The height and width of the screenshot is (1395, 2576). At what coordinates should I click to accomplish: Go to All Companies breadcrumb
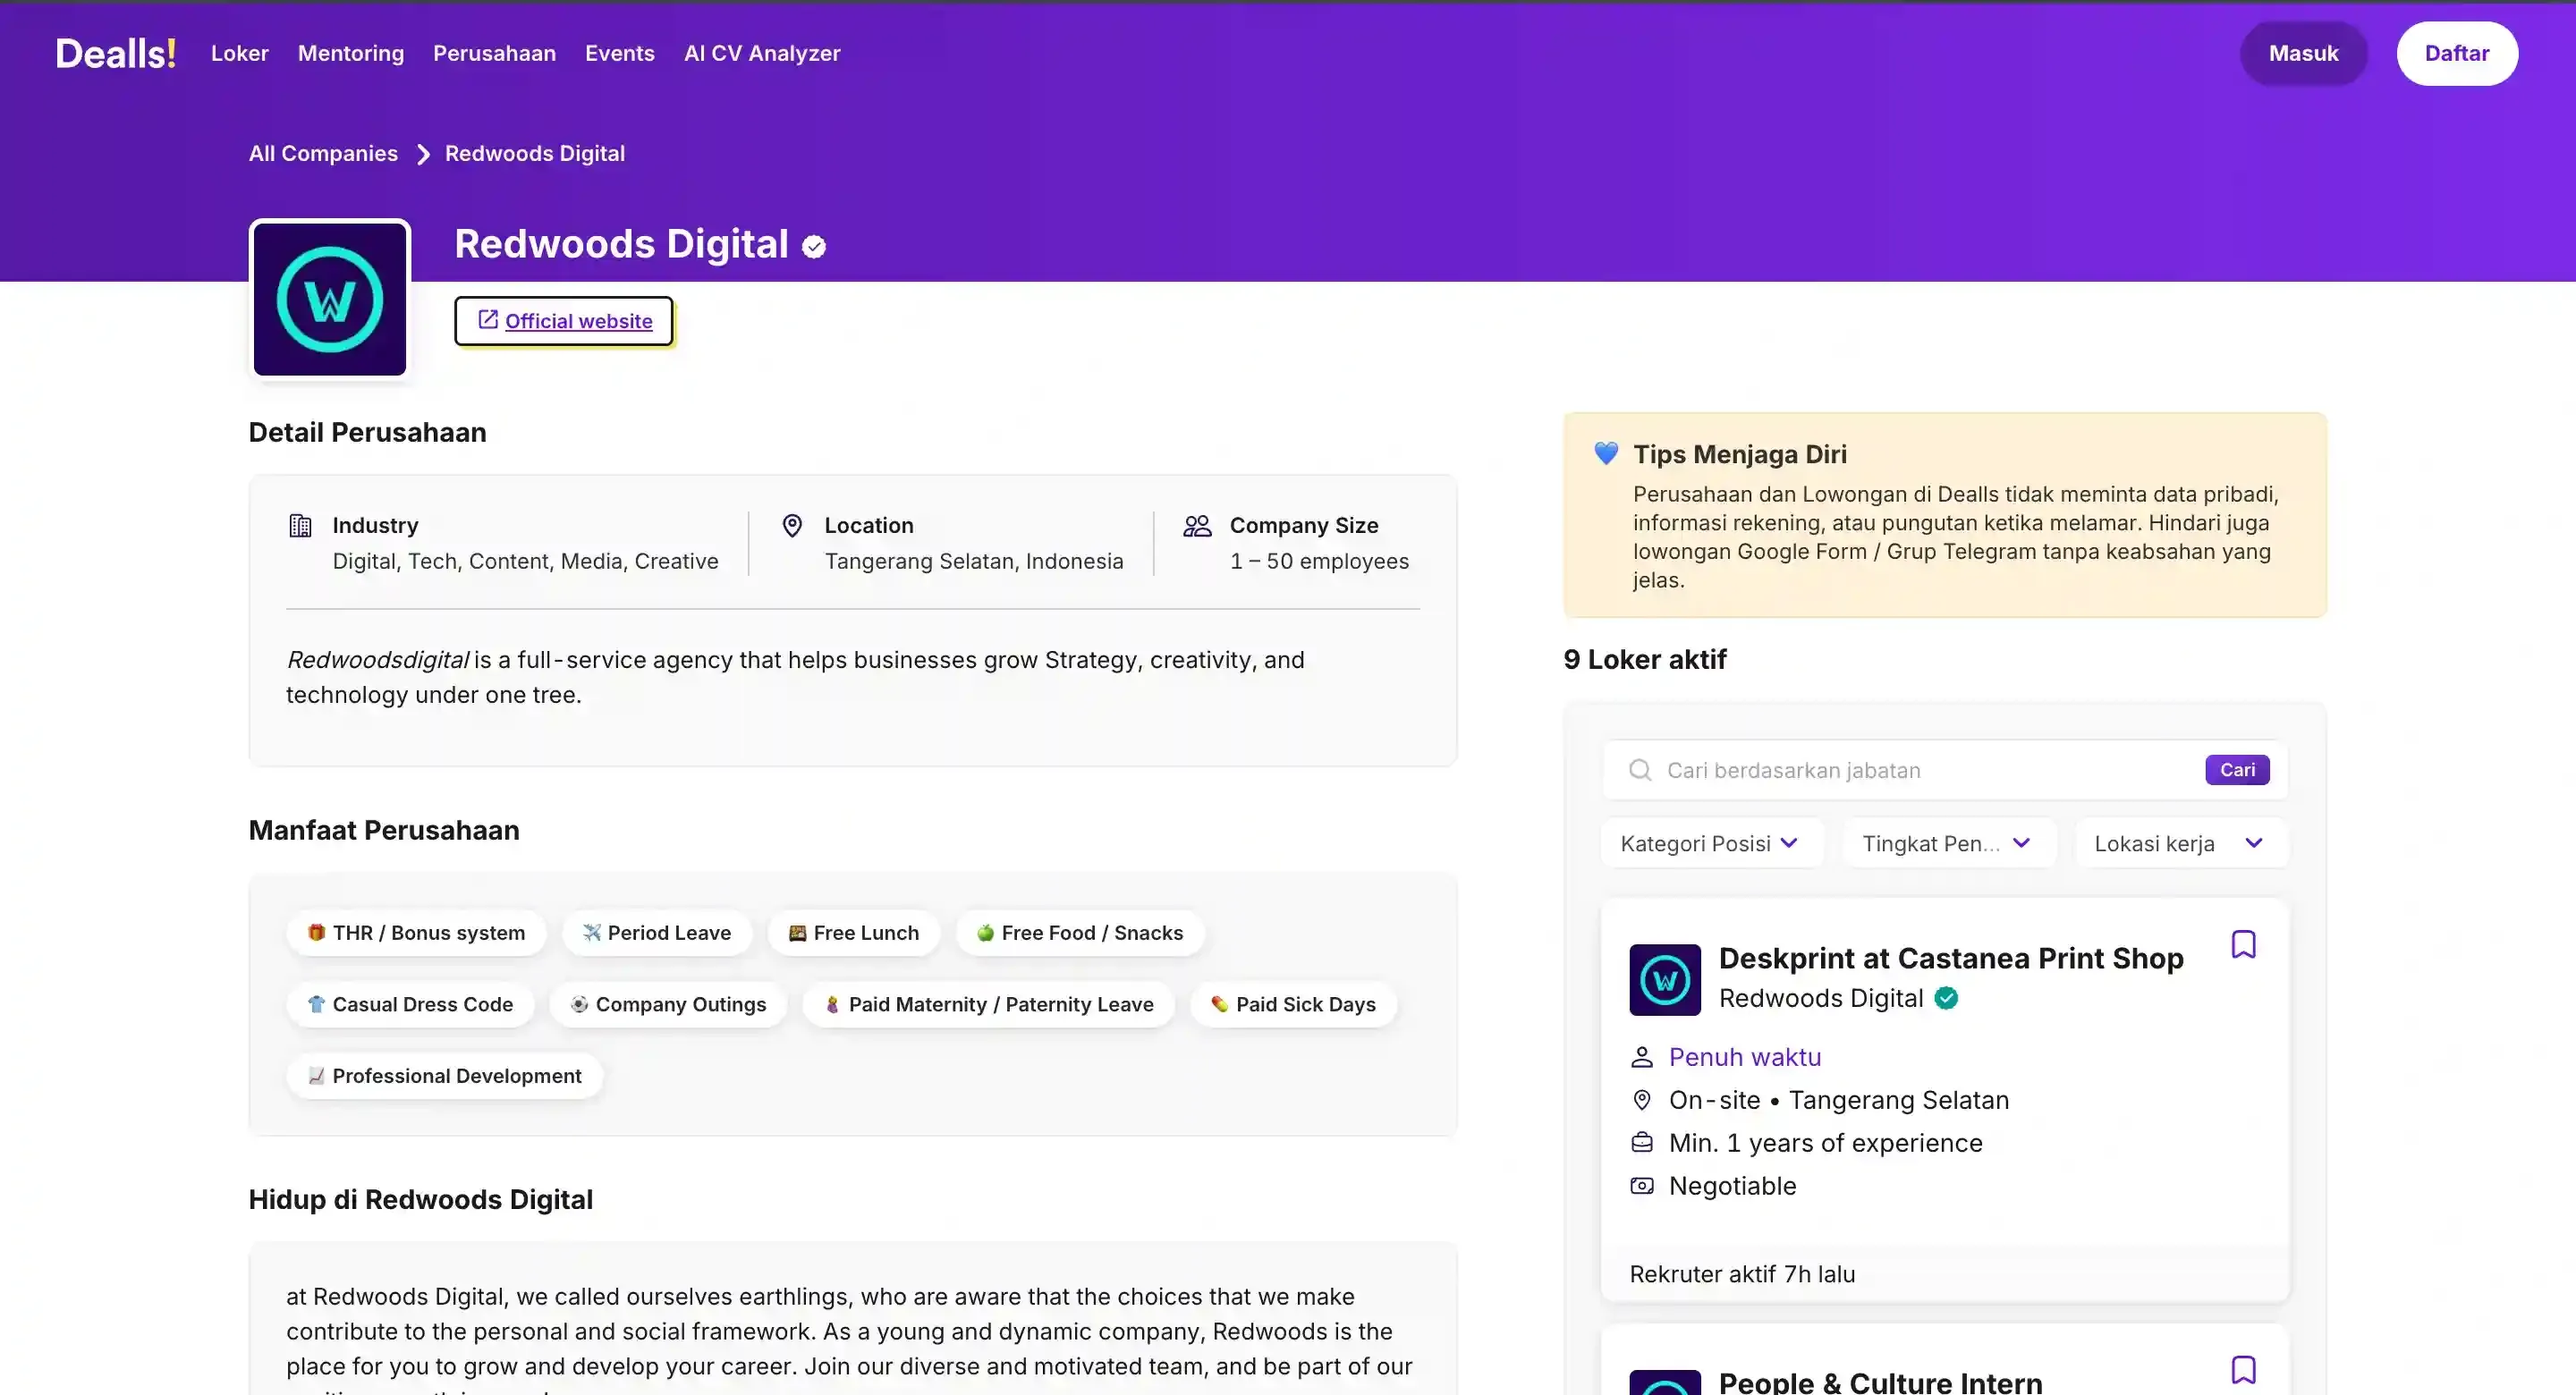coord(323,153)
